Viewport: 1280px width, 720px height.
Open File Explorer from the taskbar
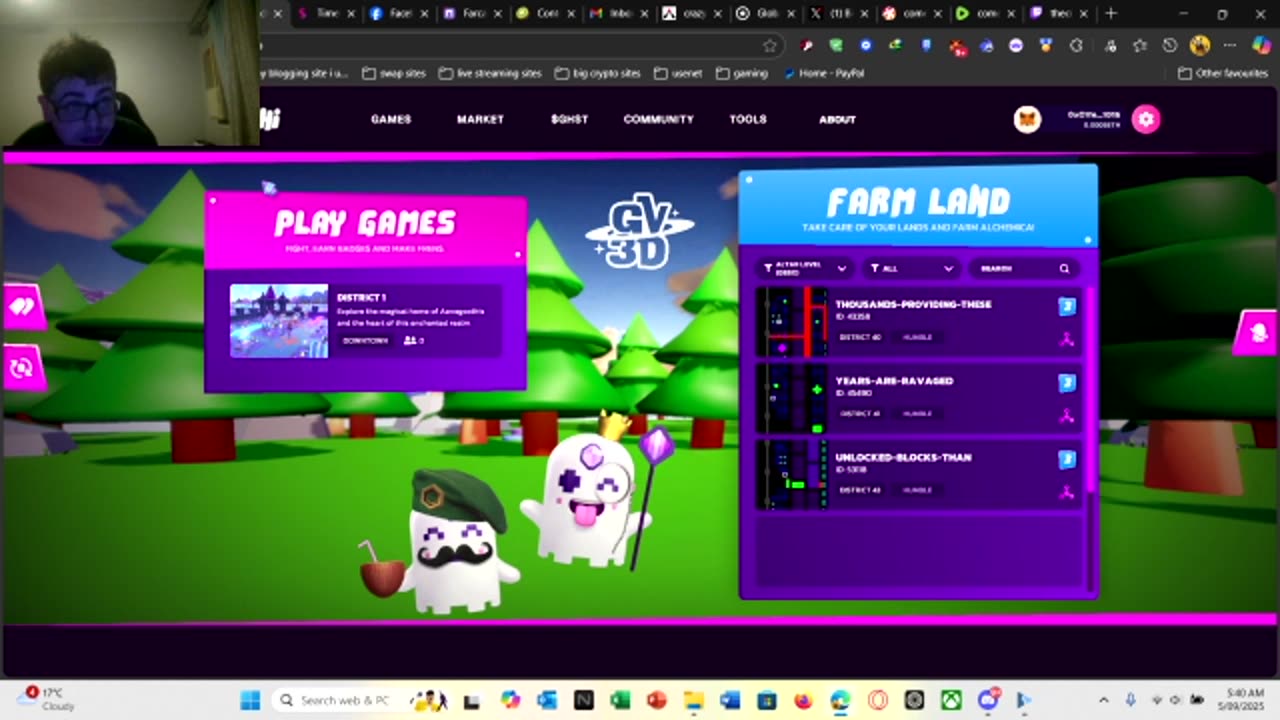pyautogui.click(x=693, y=700)
